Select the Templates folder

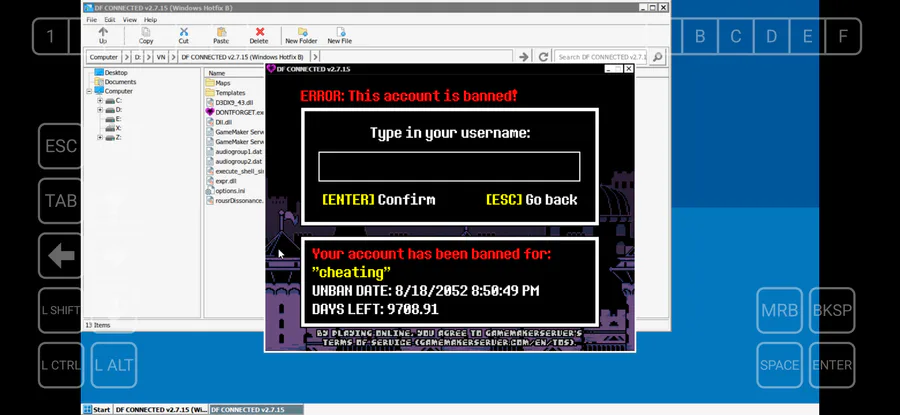click(x=226, y=92)
